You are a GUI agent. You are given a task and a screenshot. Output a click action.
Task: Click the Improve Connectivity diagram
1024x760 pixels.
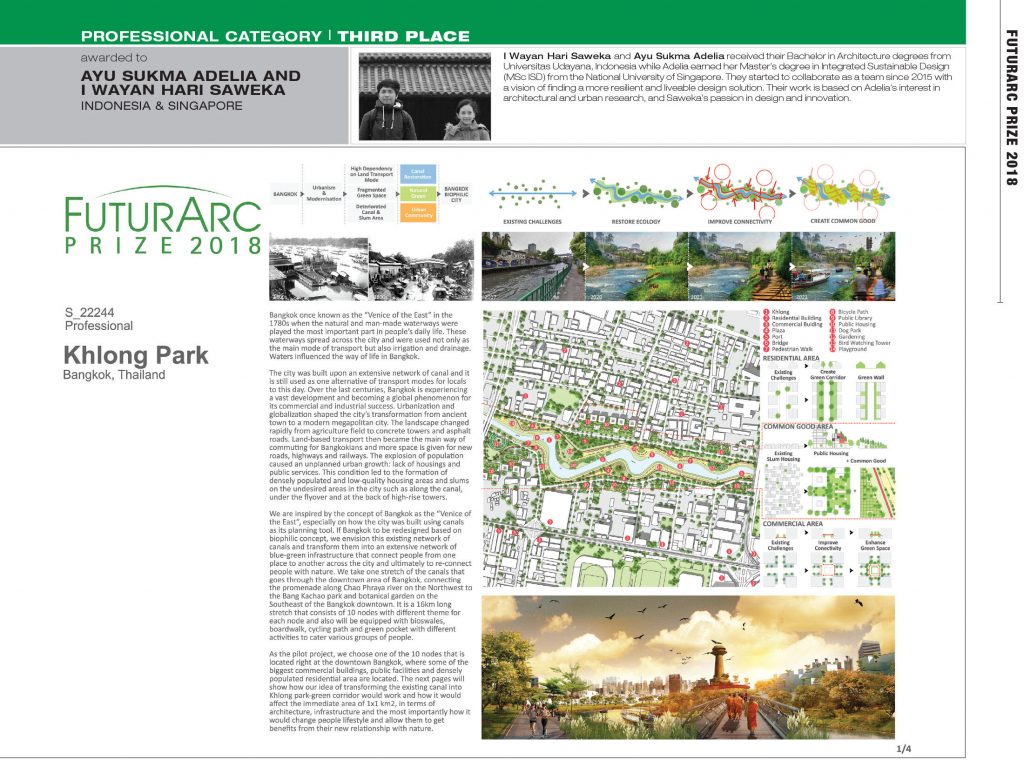pyautogui.click(x=740, y=195)
